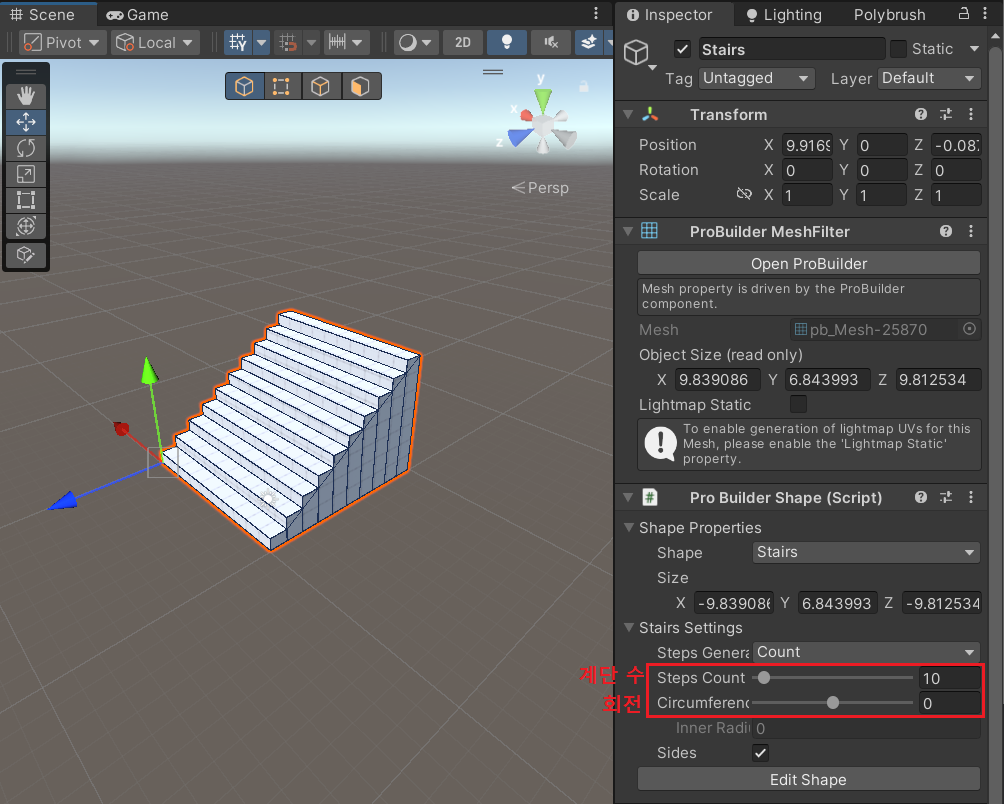The height and width of the screenshot is (804, 1004).
Task: Enable the Lightmap Static checkbox
Action: pyautogui.click(x=798, y=404)
